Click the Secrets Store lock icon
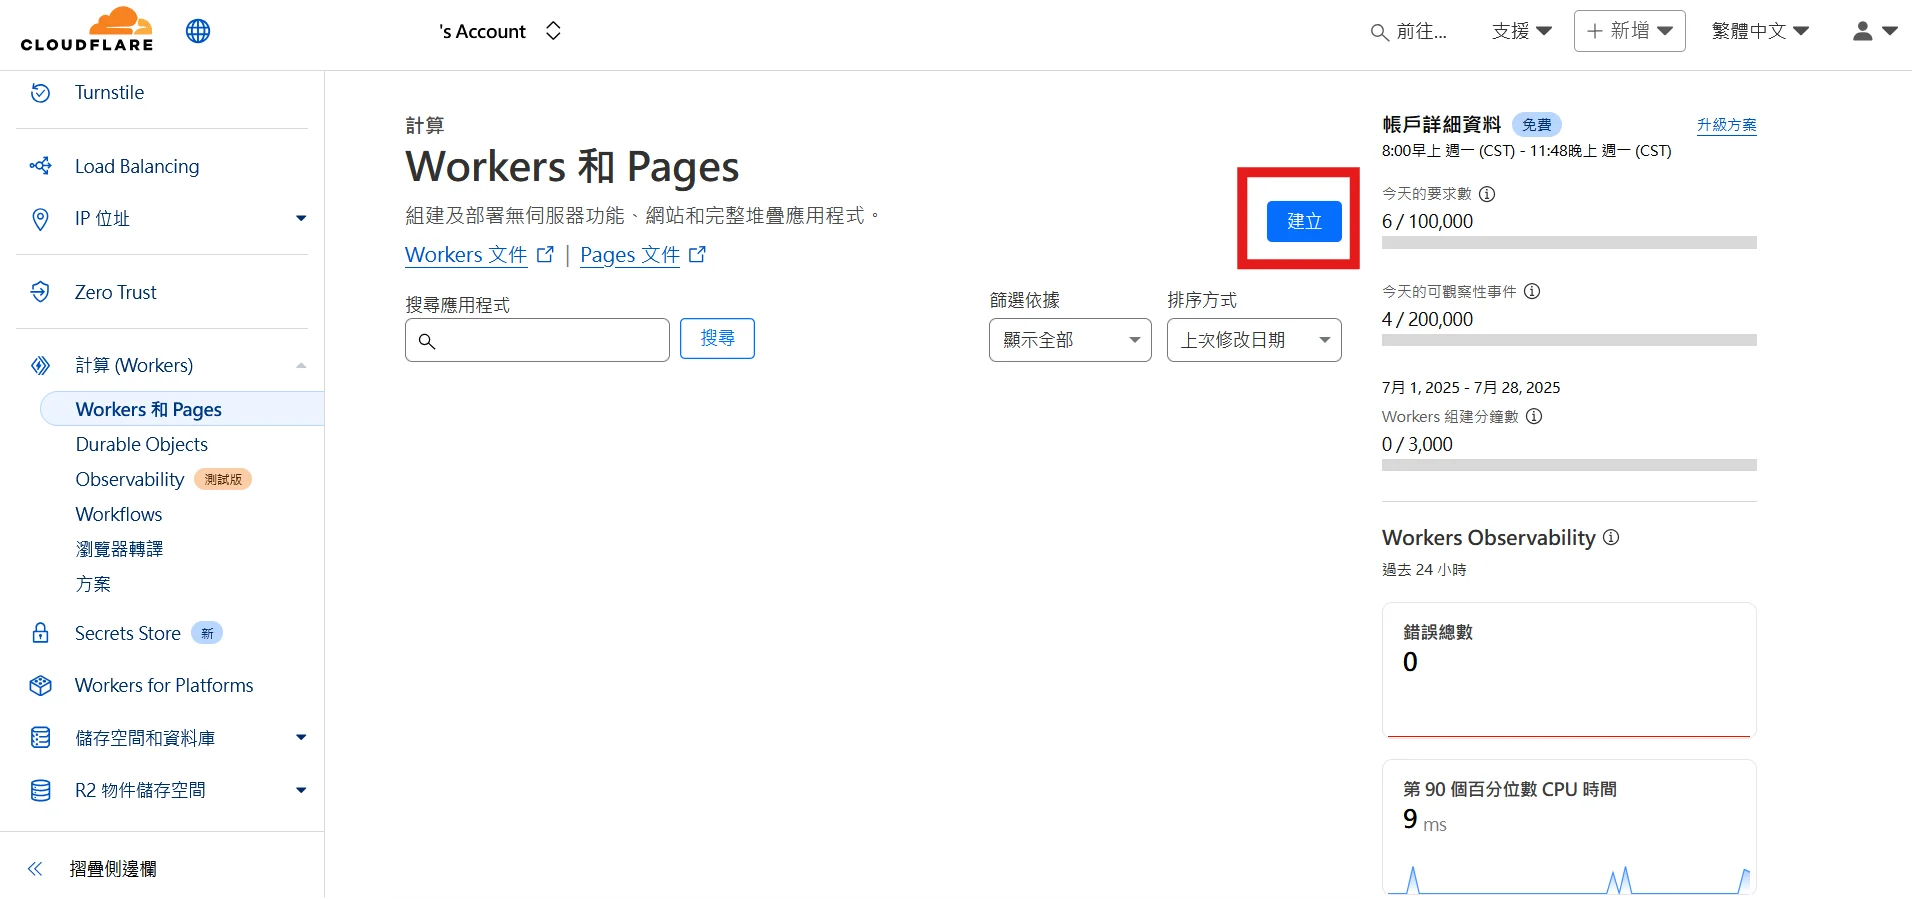Image resolution: width=1912 pixels, height=899 pixels. point(40,633)
